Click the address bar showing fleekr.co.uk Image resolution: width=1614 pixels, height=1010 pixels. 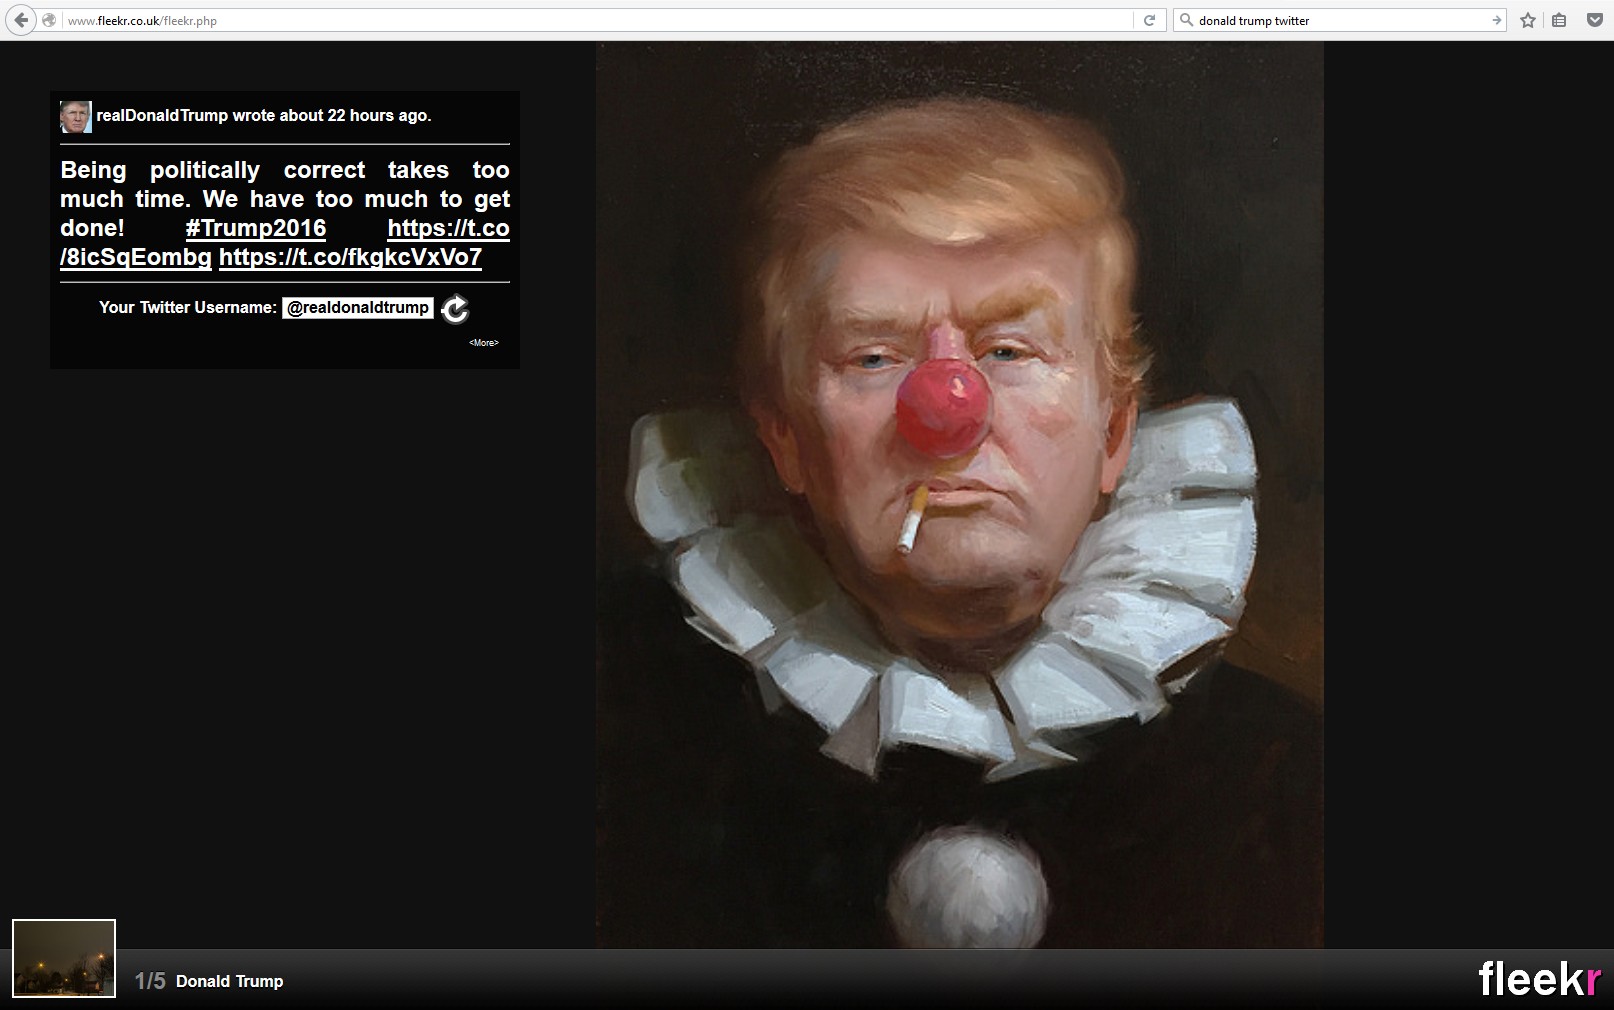598,20
